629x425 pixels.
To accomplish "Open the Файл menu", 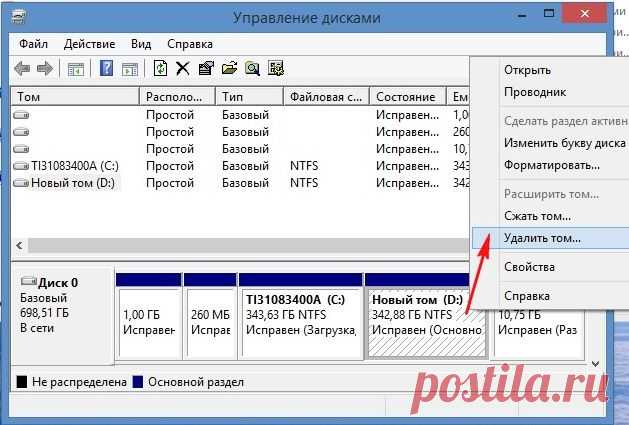I will click(33, 44).
